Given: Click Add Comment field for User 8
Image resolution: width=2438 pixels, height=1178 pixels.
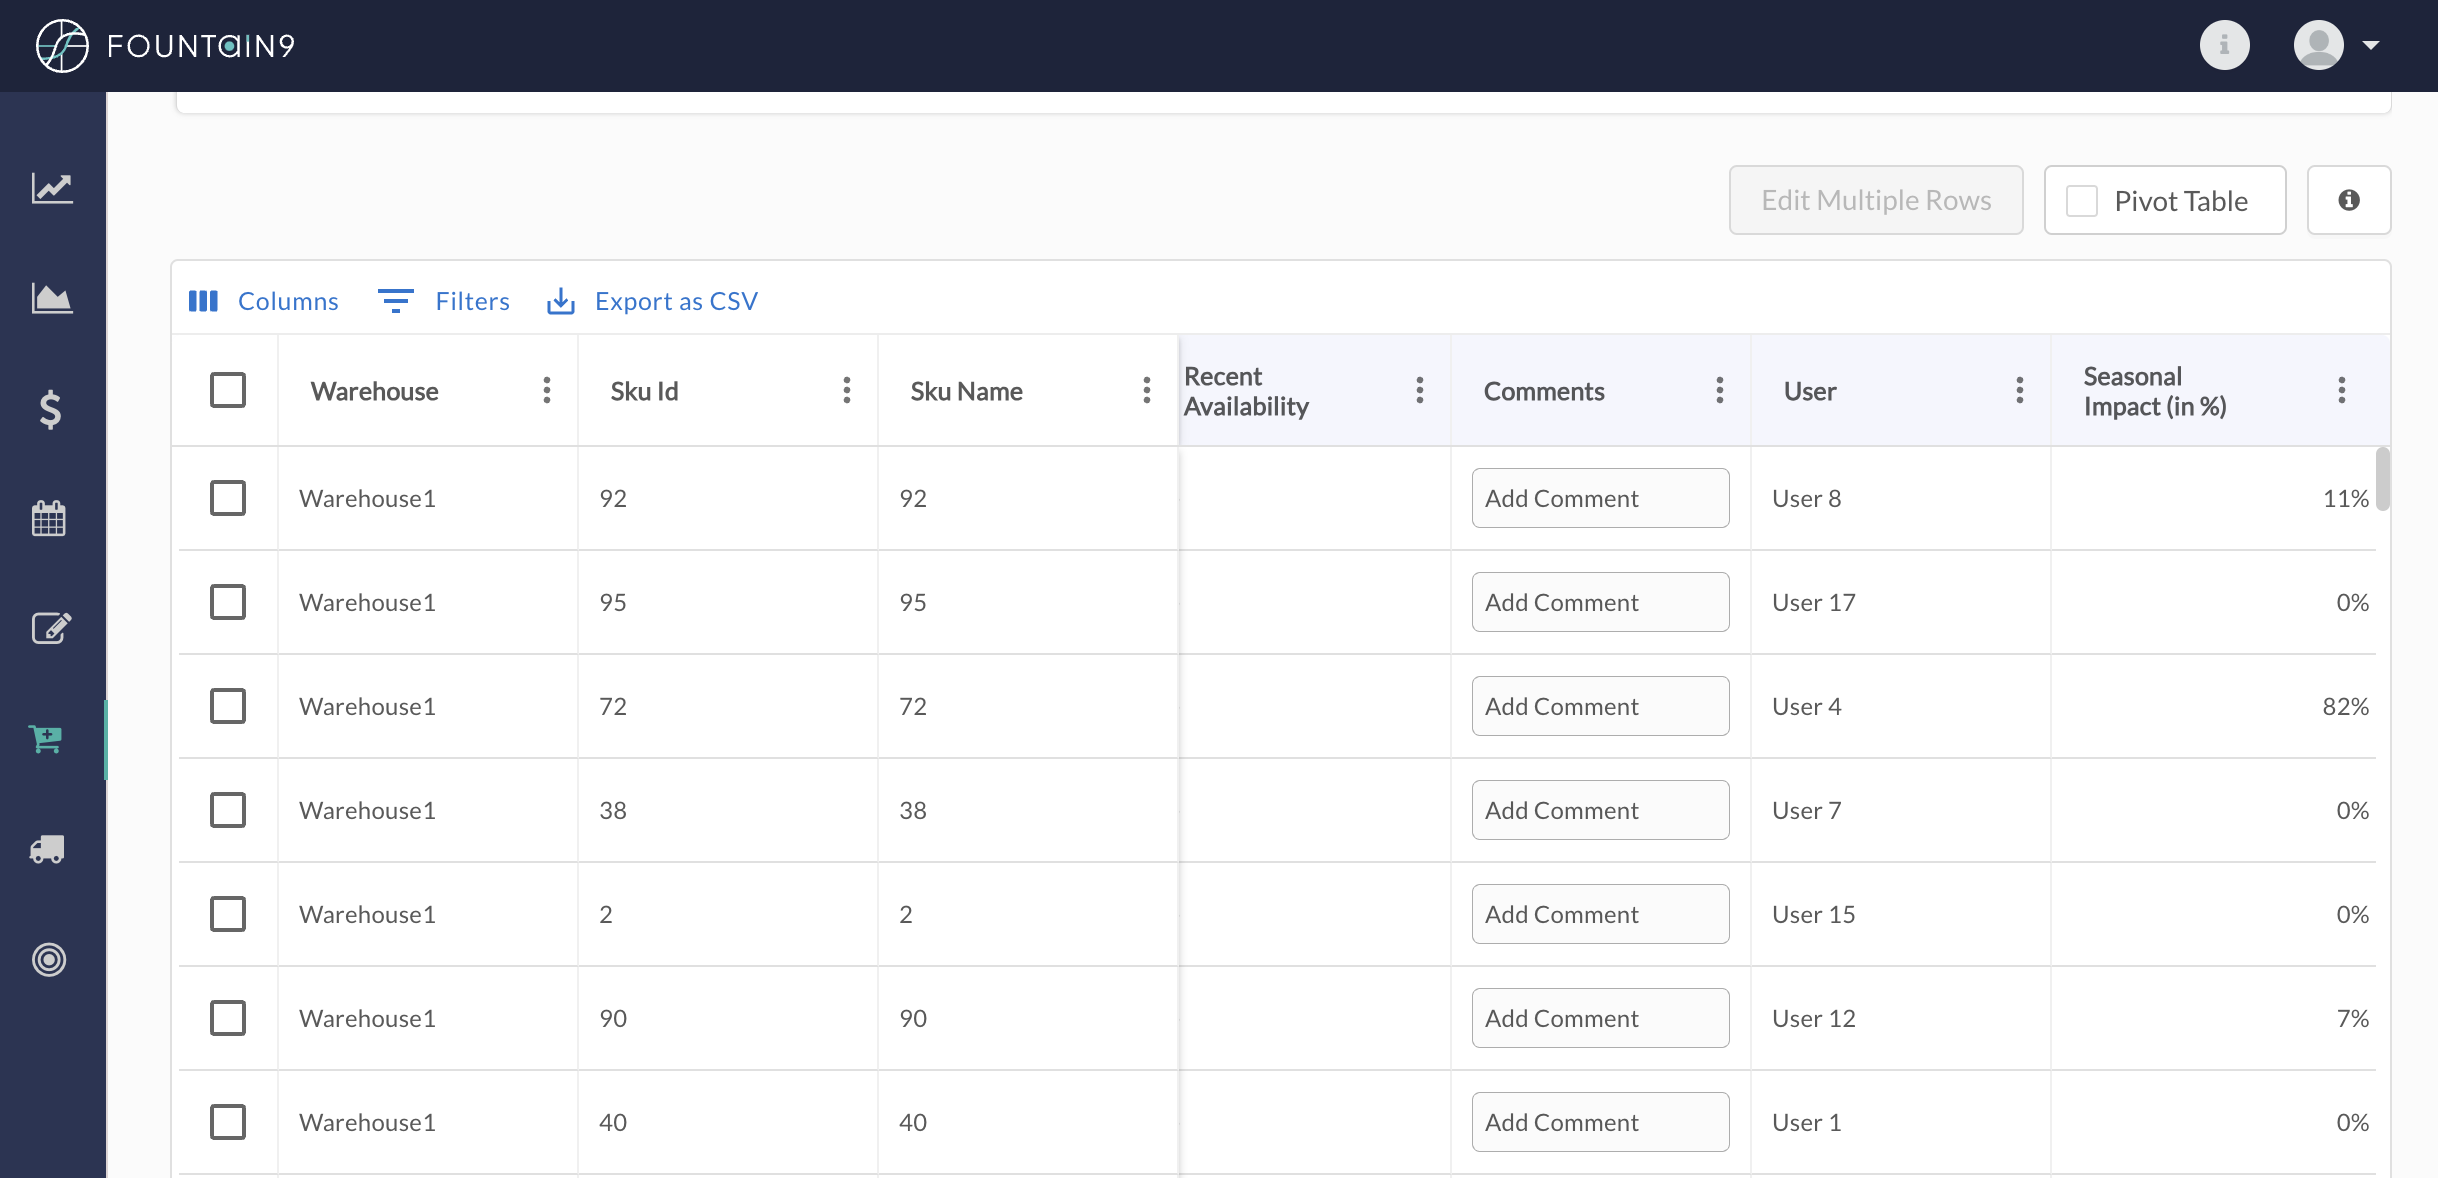Looking at the screenshot, I should pyautogui.click(x=1600, y=498).
